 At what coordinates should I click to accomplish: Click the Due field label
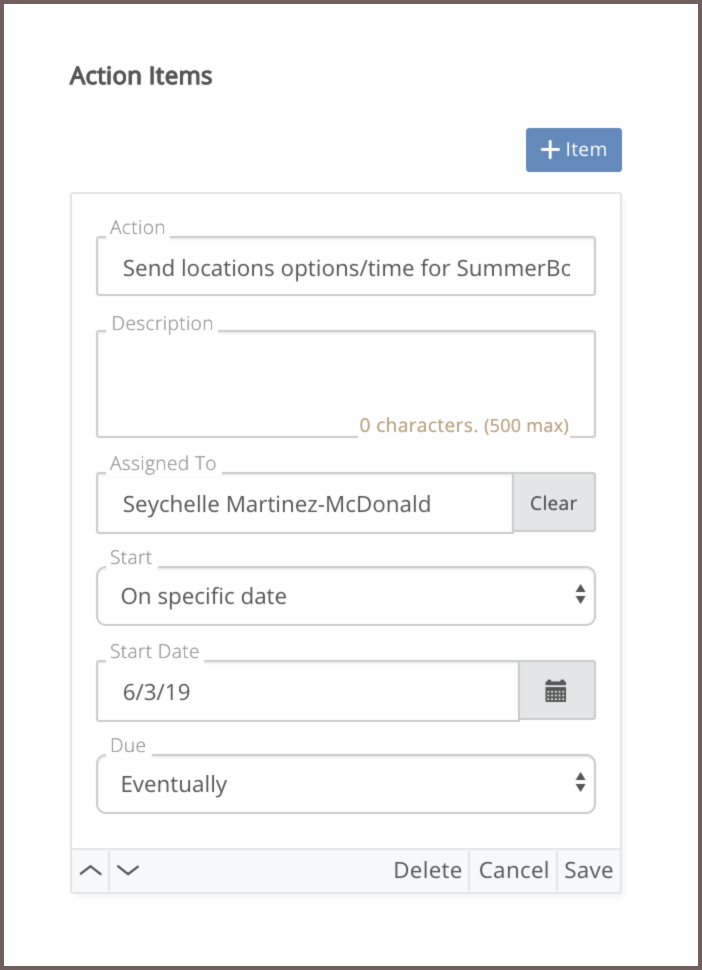(128, 745)
